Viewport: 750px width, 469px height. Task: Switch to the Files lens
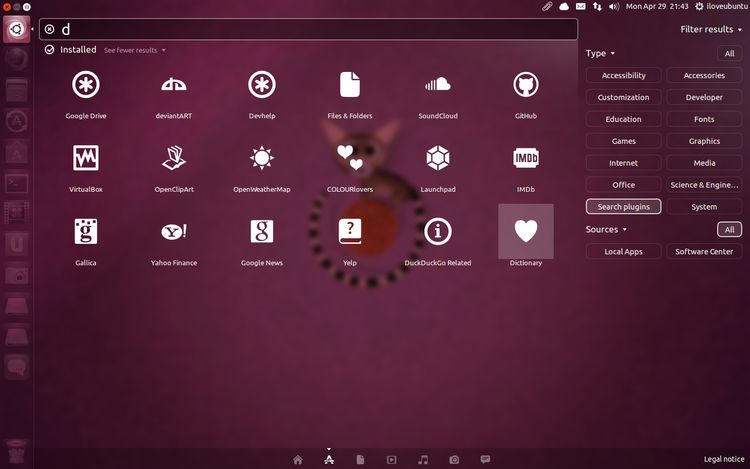(360, 460)
